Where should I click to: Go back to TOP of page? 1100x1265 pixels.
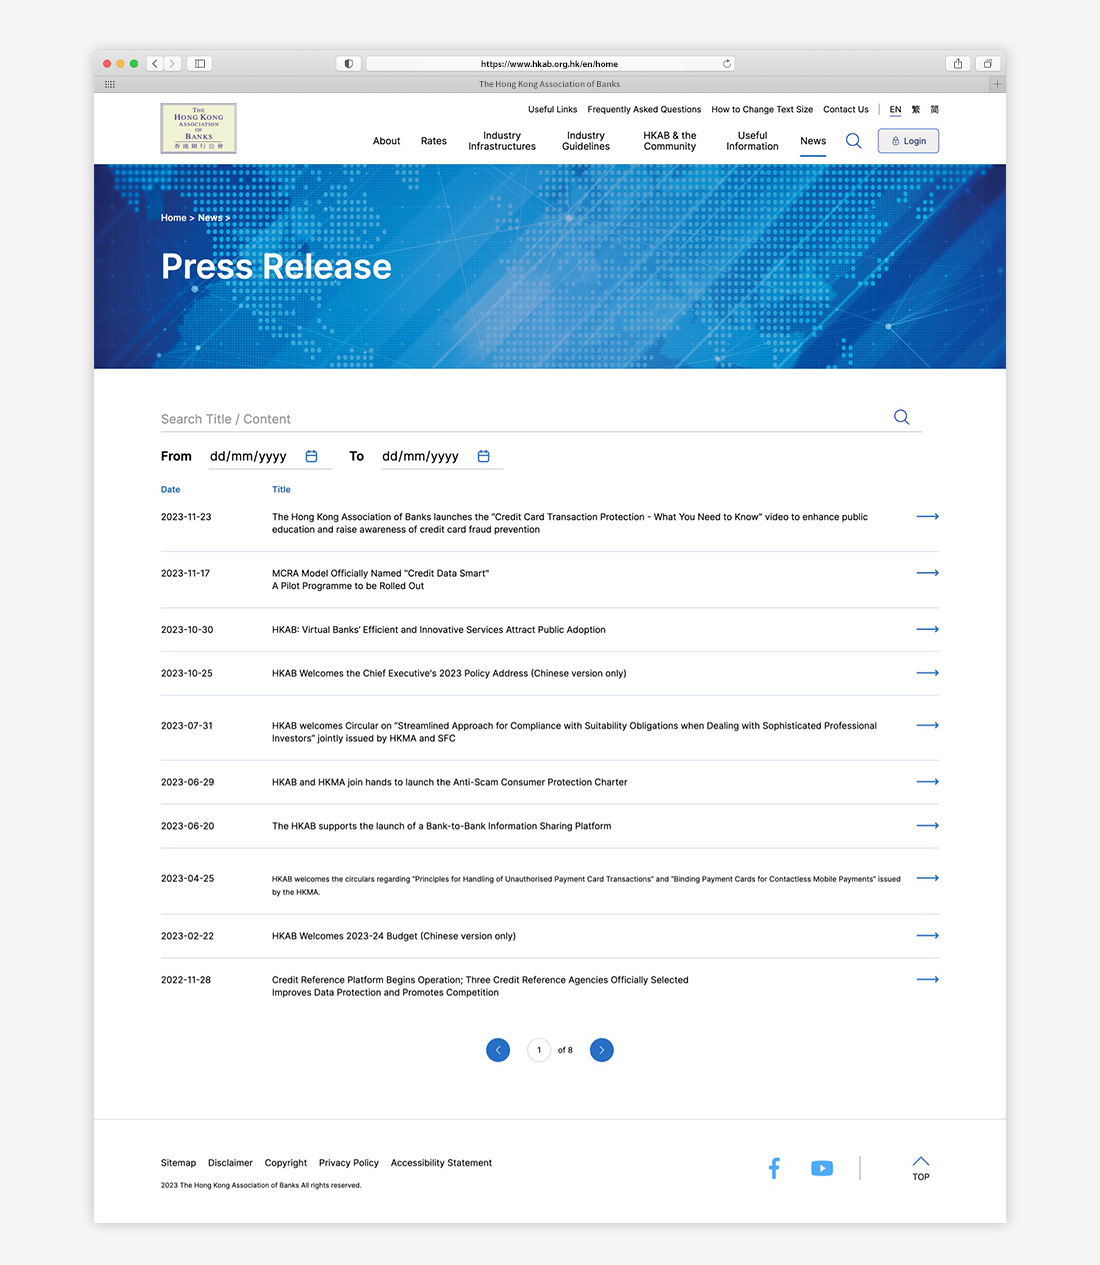tap(921, 1168)
